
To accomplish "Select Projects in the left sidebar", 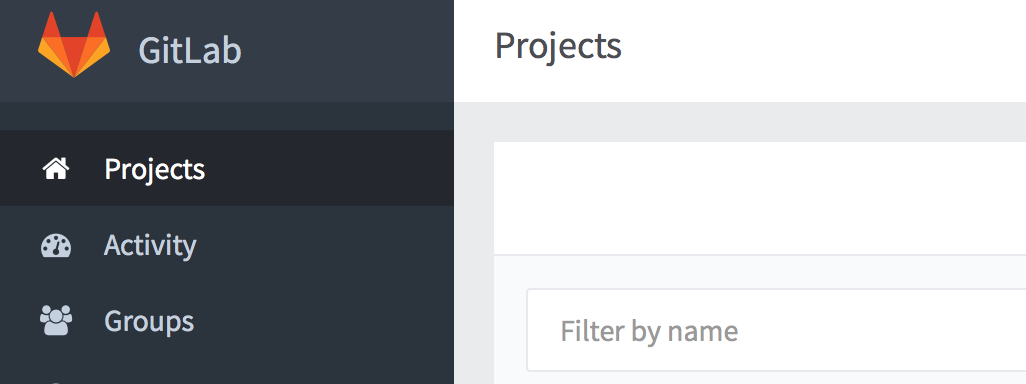I will (226, 169).
